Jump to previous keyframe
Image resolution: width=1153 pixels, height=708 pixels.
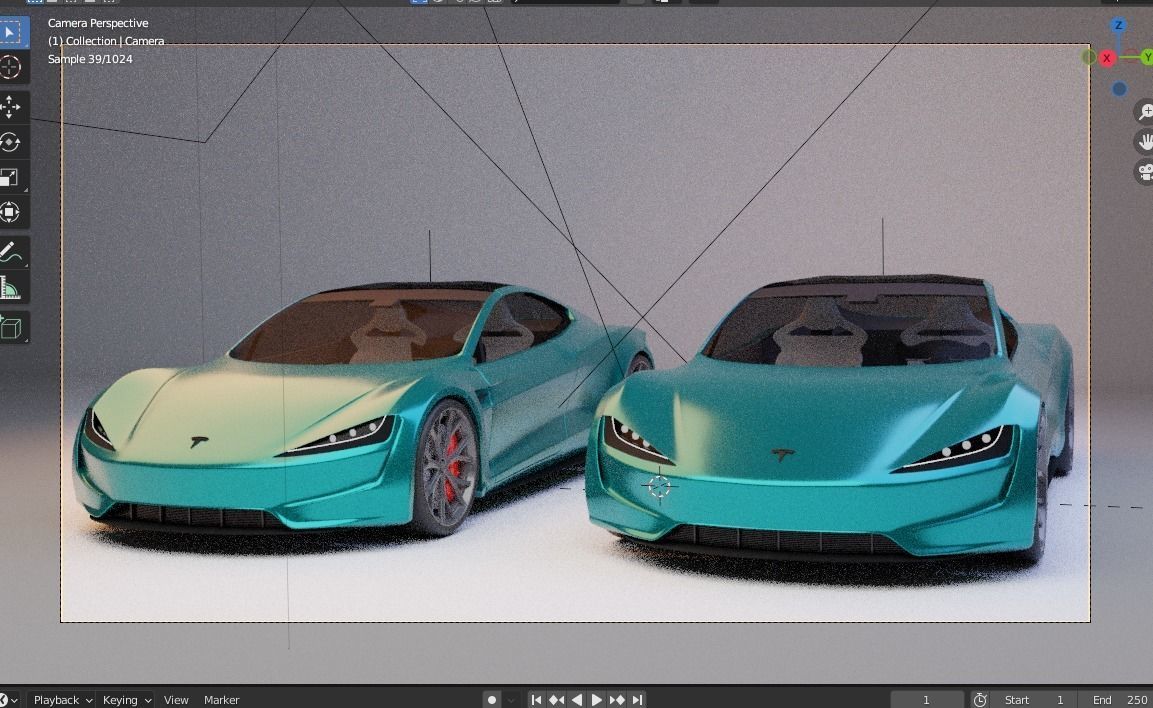coord(557,699)
